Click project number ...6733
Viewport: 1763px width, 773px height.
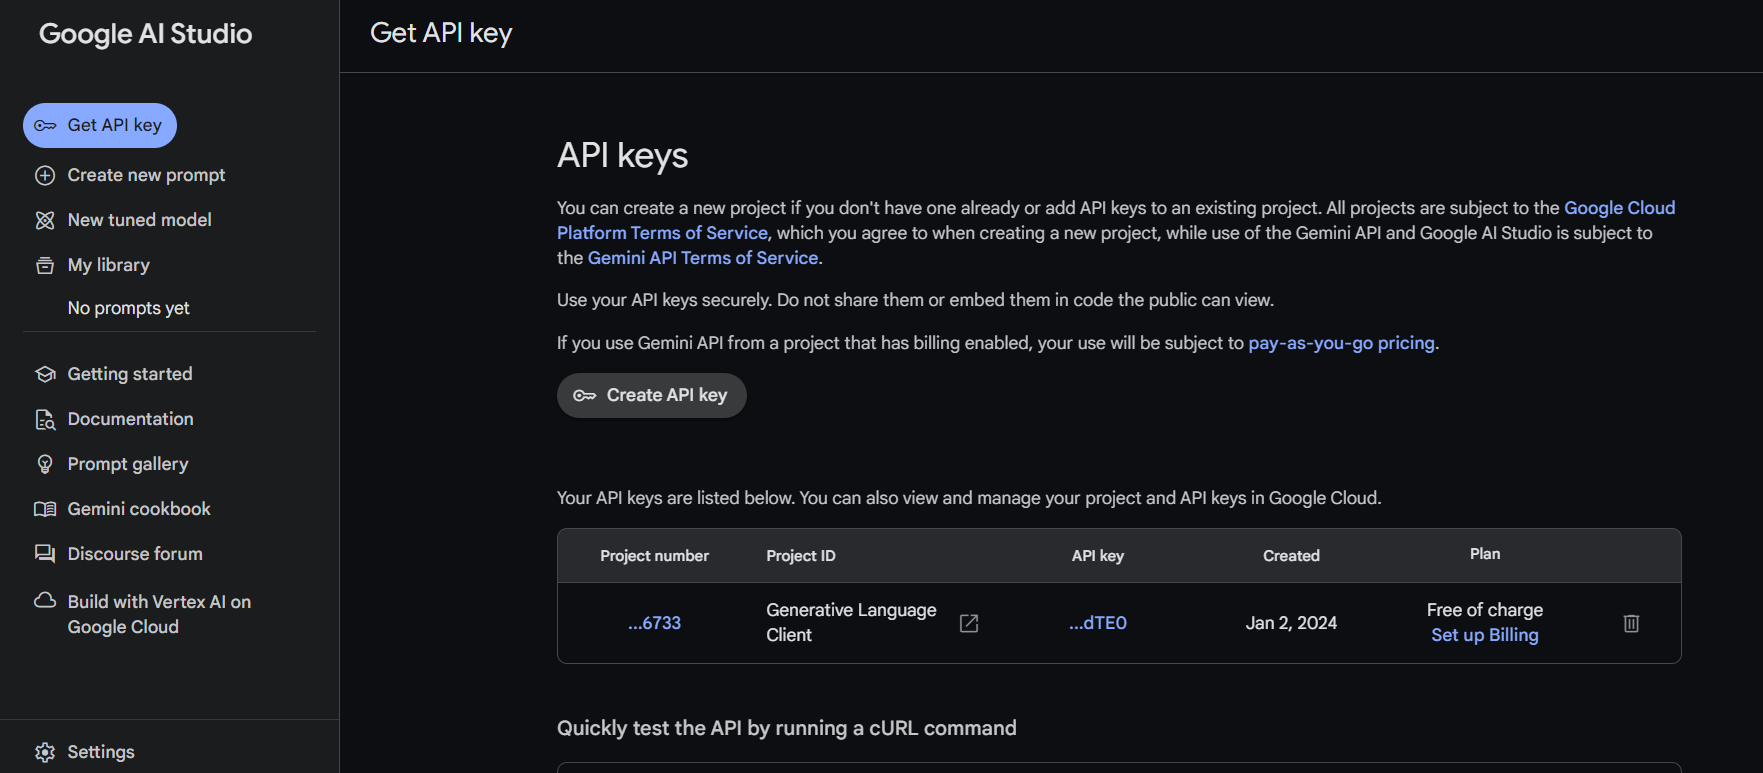pyautogui.click(x=654, y=623)
